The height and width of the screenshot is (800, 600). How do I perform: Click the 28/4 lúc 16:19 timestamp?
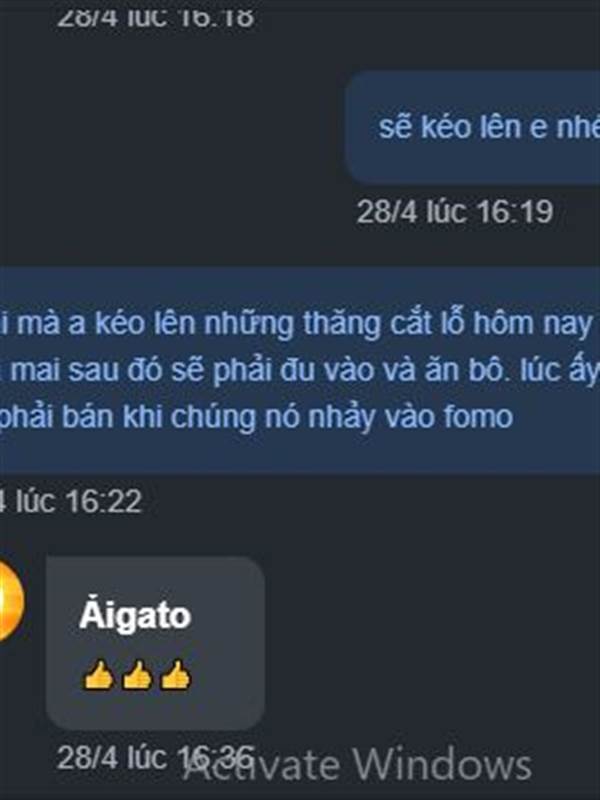[455, 211]
